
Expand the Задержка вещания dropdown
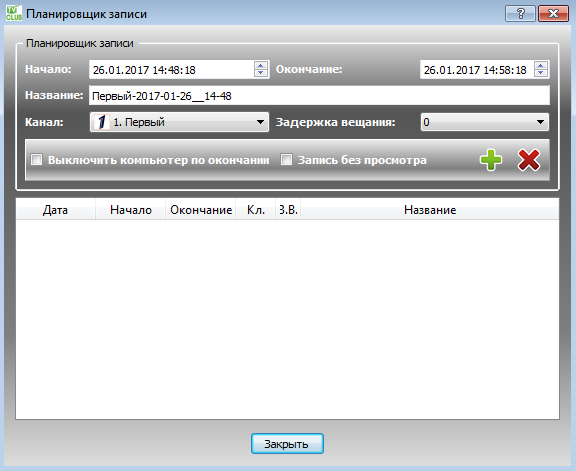[485, 122]
